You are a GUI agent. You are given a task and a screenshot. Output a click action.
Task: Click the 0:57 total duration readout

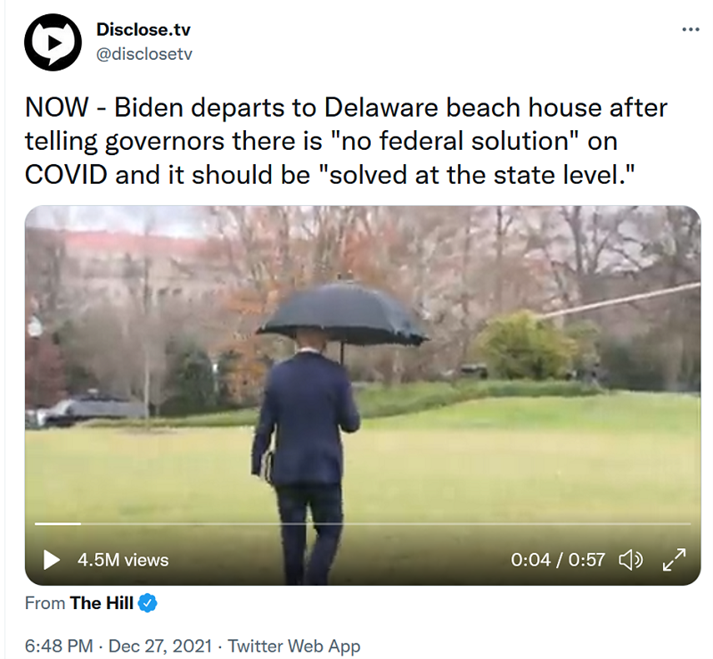pyautogui.click(x=587, y=560)
